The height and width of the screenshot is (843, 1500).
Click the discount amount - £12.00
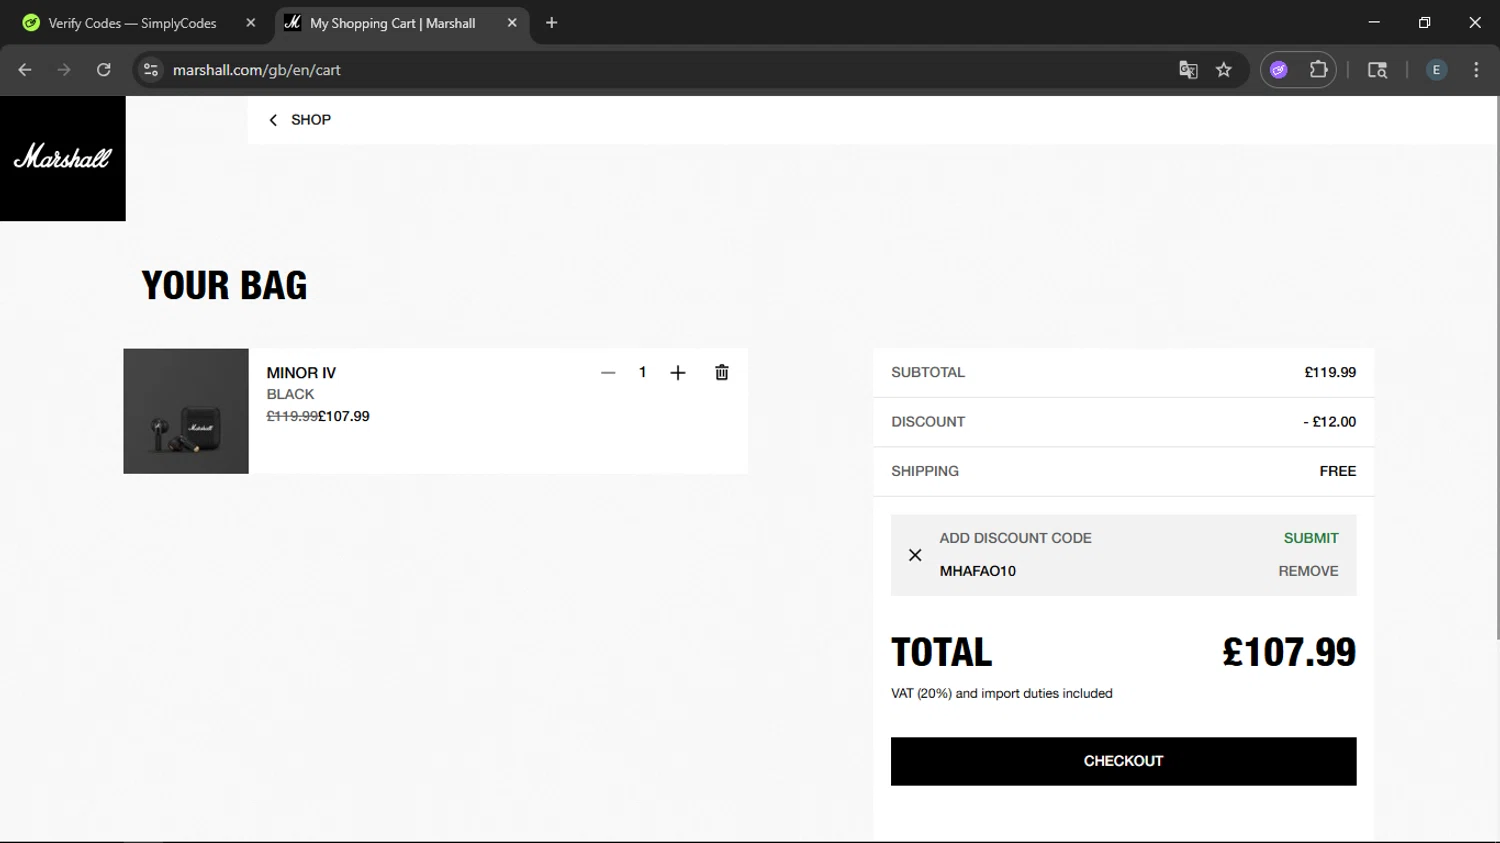click(x=1329, y=422)
